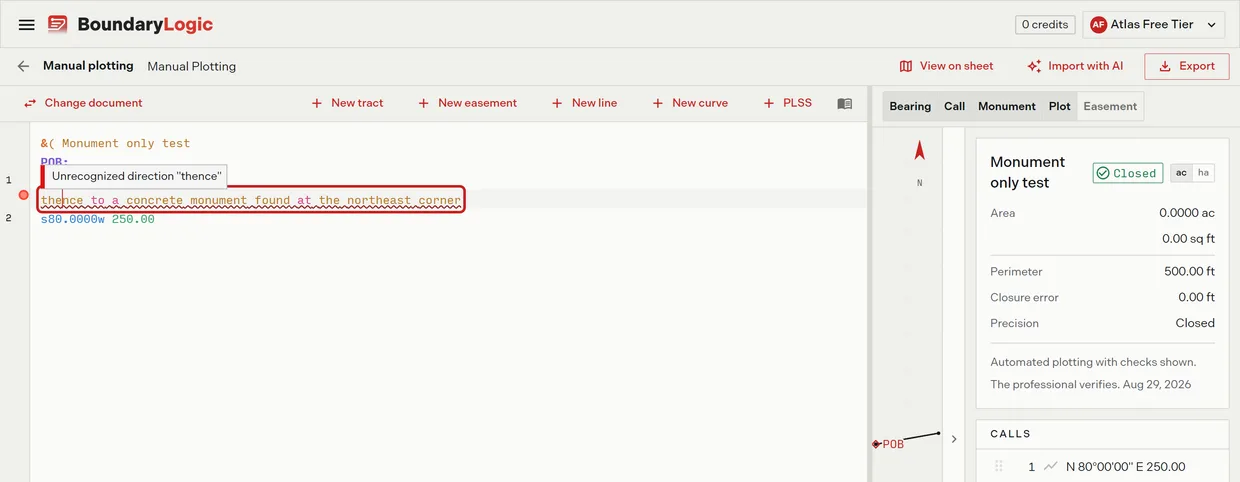Open View on sheet
1240x482 pixels.
click(946, 66)
